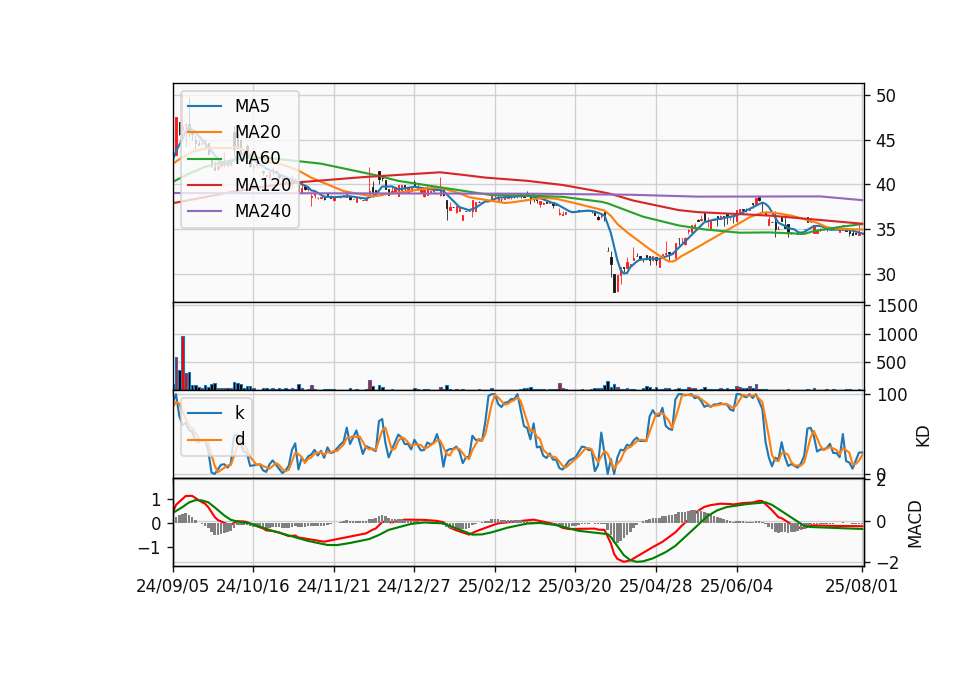This screenshot has height=690, width=960.
Task: Click the tallest red volume bar
Action: click(x=183, y=363)
